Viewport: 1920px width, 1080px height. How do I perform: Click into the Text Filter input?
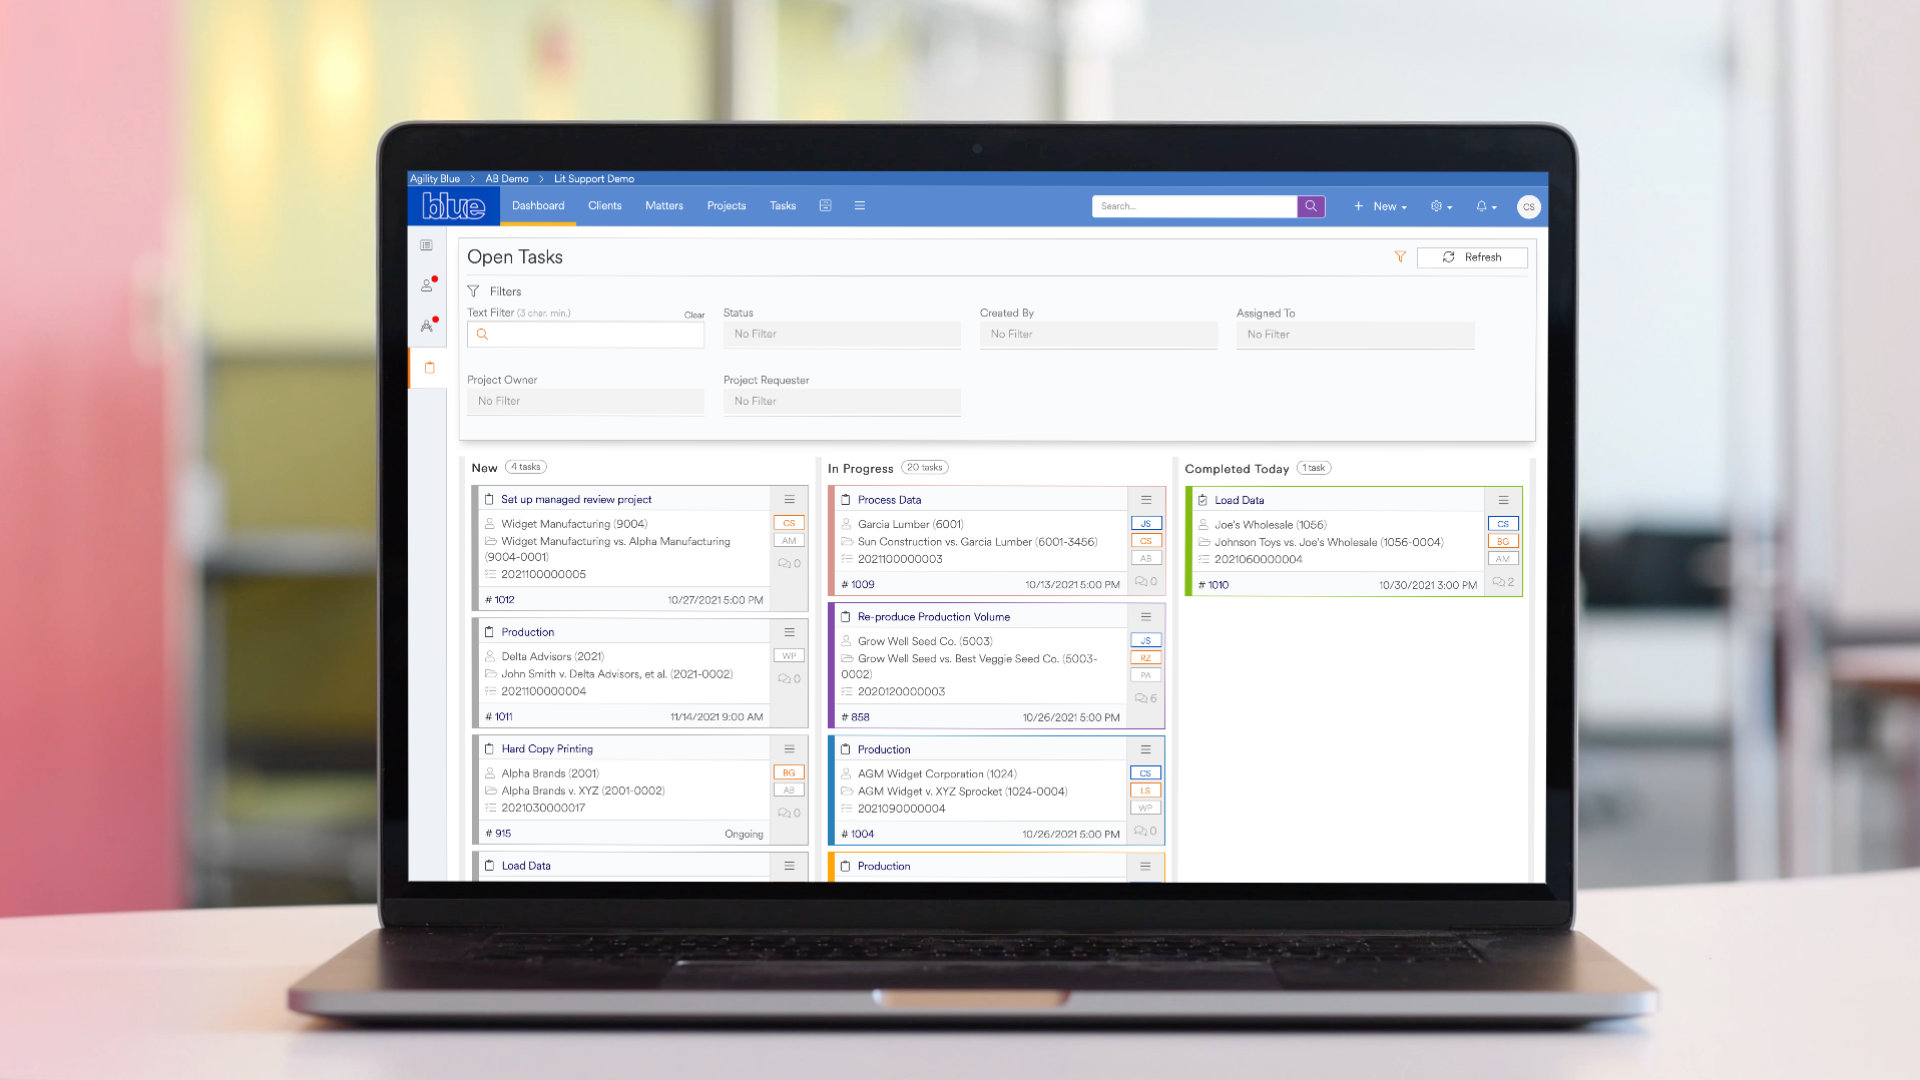585,335
